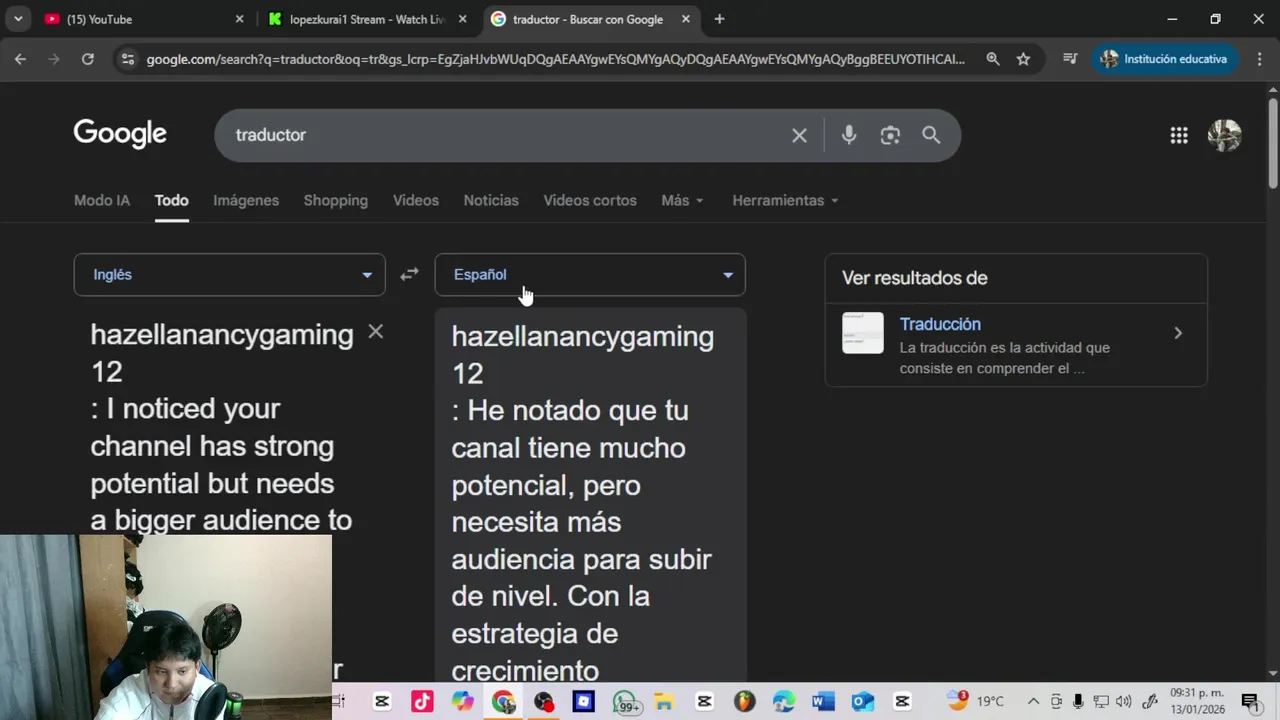1280x720 pixels.
Task: Open the tab search dropdown arrow
Action: (18, 19)
